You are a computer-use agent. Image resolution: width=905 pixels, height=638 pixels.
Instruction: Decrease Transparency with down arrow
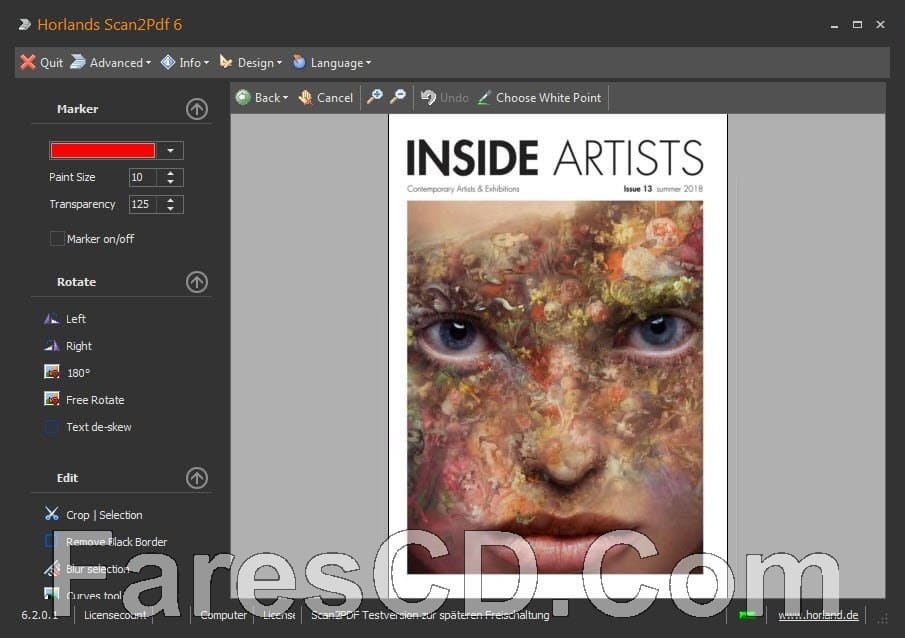coord(170,208)
